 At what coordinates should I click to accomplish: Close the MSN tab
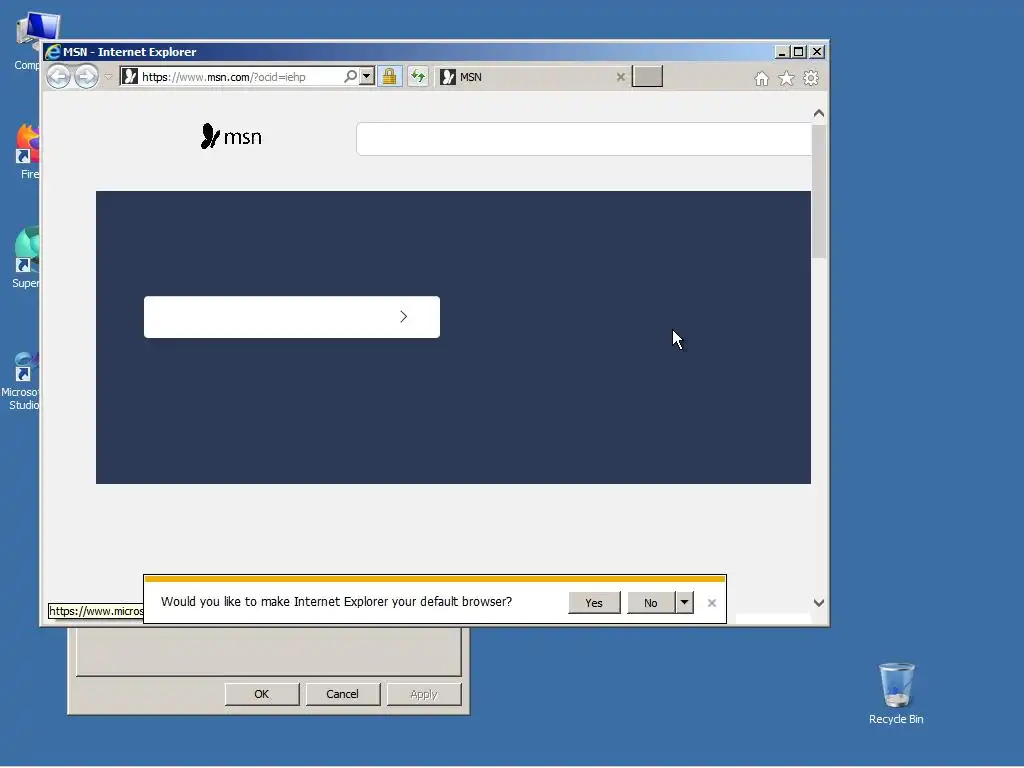(620, 77)
